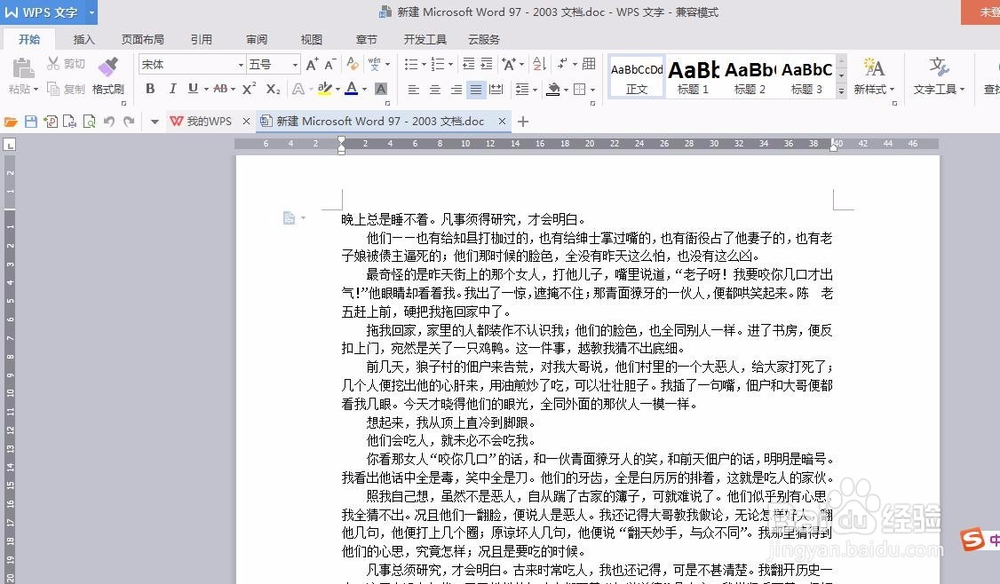Open a new document with the + tab
The width and height of the screenshot is (1000, 584).
(x=524, y=120)
